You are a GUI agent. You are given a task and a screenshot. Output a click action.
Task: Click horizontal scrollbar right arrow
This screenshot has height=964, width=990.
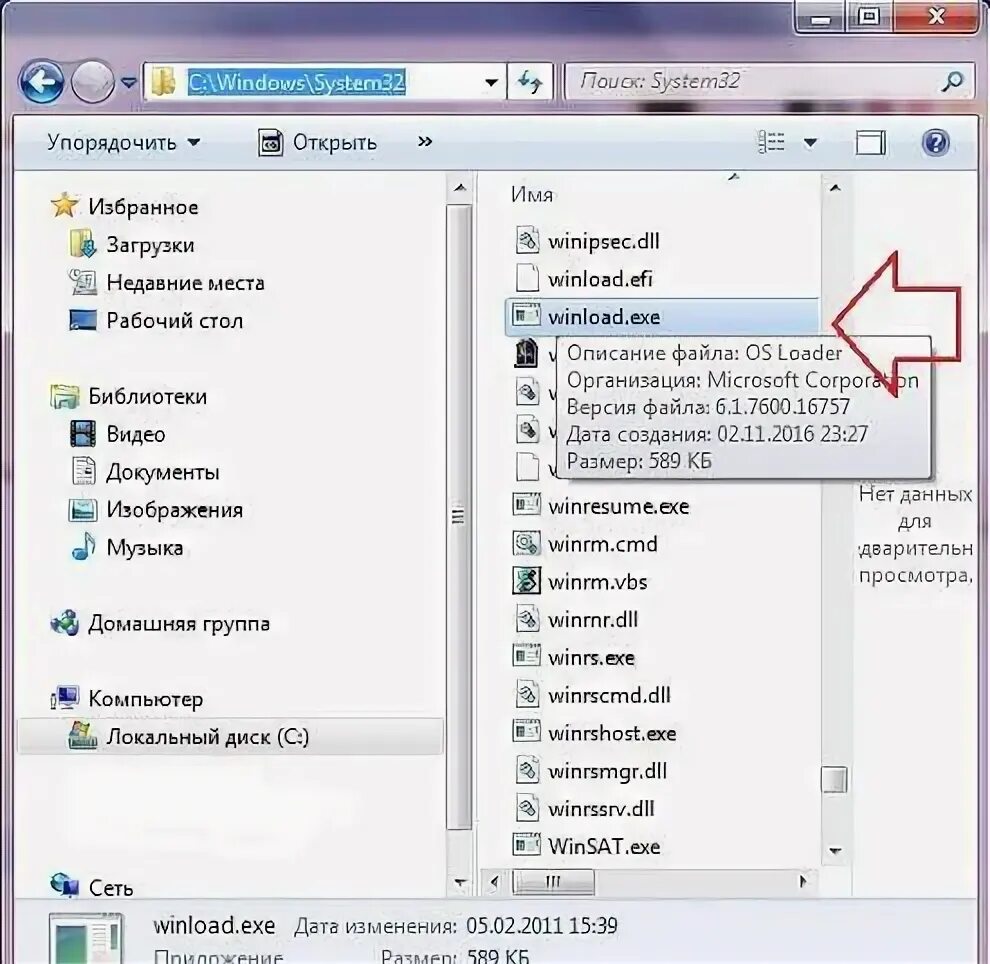coord(802,881)
